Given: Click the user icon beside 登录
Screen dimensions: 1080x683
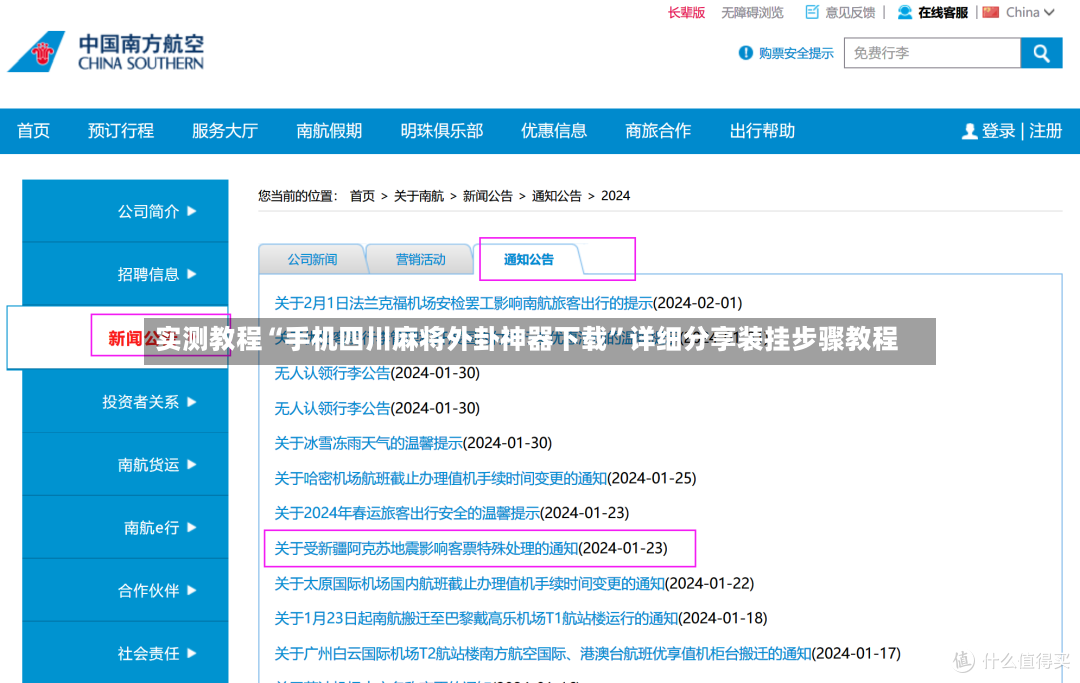Looking at the screenshot, I should (x=969, y=131).
